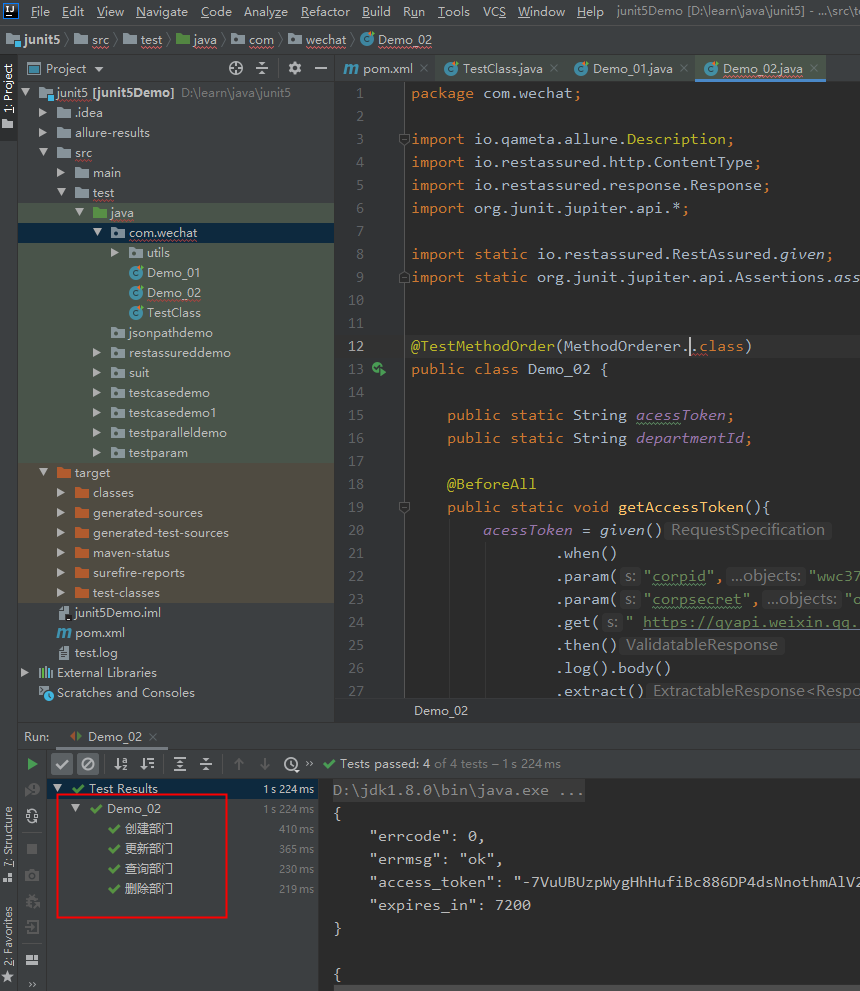Click the stop square icon in the Run sidebar
Image resolution: width=860 pixels, height=991 pixels.
[x=32, y=849]
